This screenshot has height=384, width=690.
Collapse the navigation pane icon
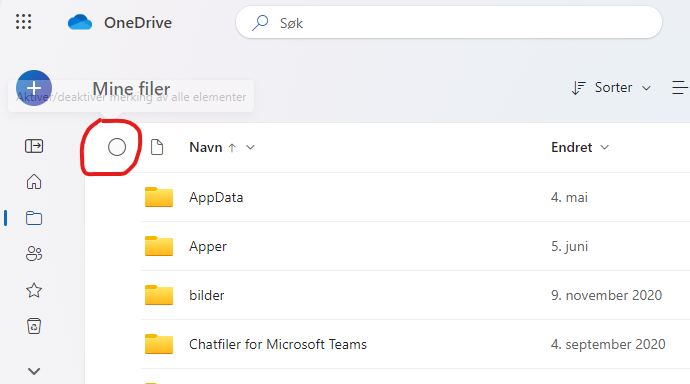(x=34, y=146)
